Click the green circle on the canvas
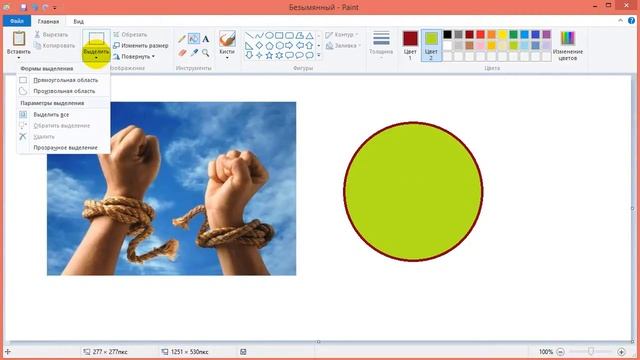 point(413,191)
